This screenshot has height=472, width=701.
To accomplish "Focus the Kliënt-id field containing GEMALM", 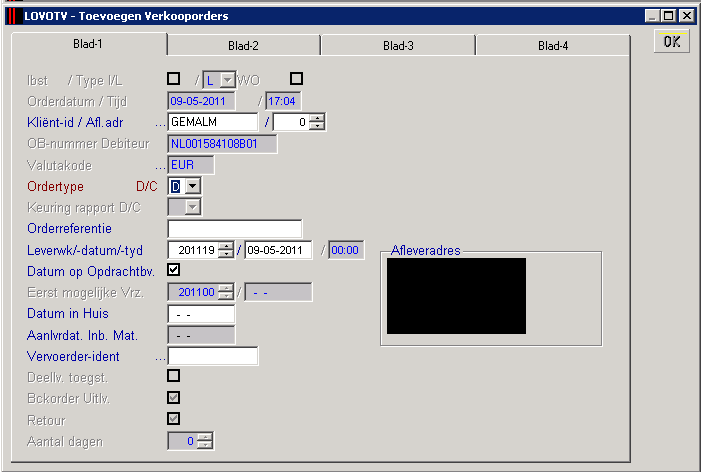I will pyautogui.click(x=213, y=122).
